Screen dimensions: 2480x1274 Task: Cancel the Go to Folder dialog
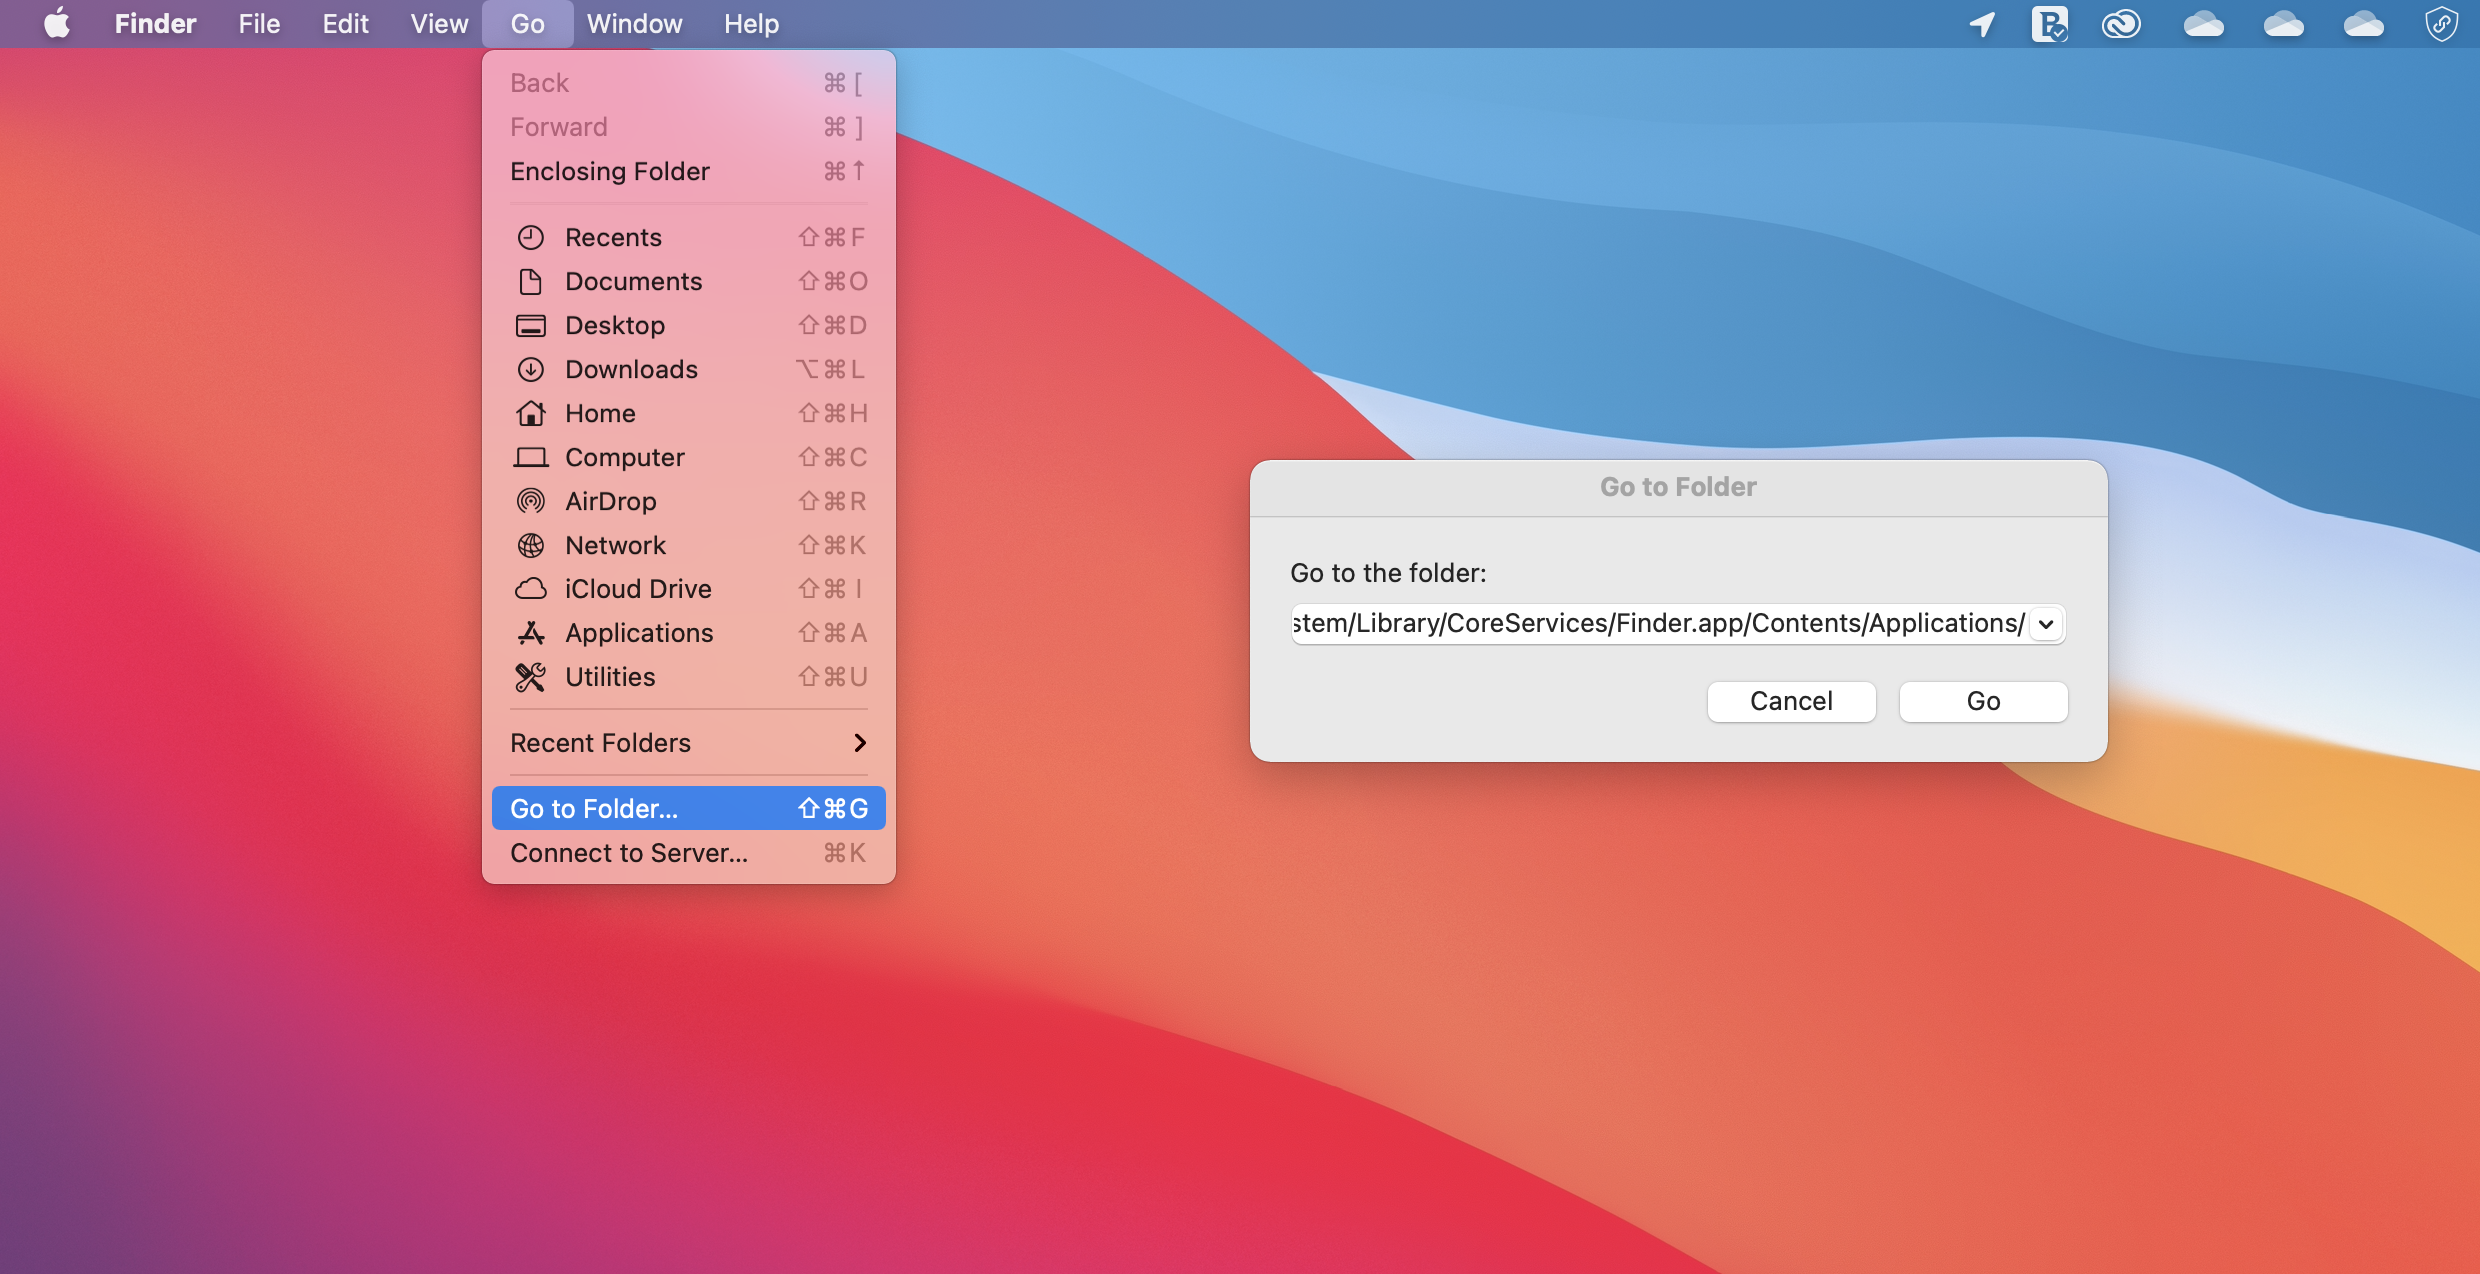[x=1791, y=701]
